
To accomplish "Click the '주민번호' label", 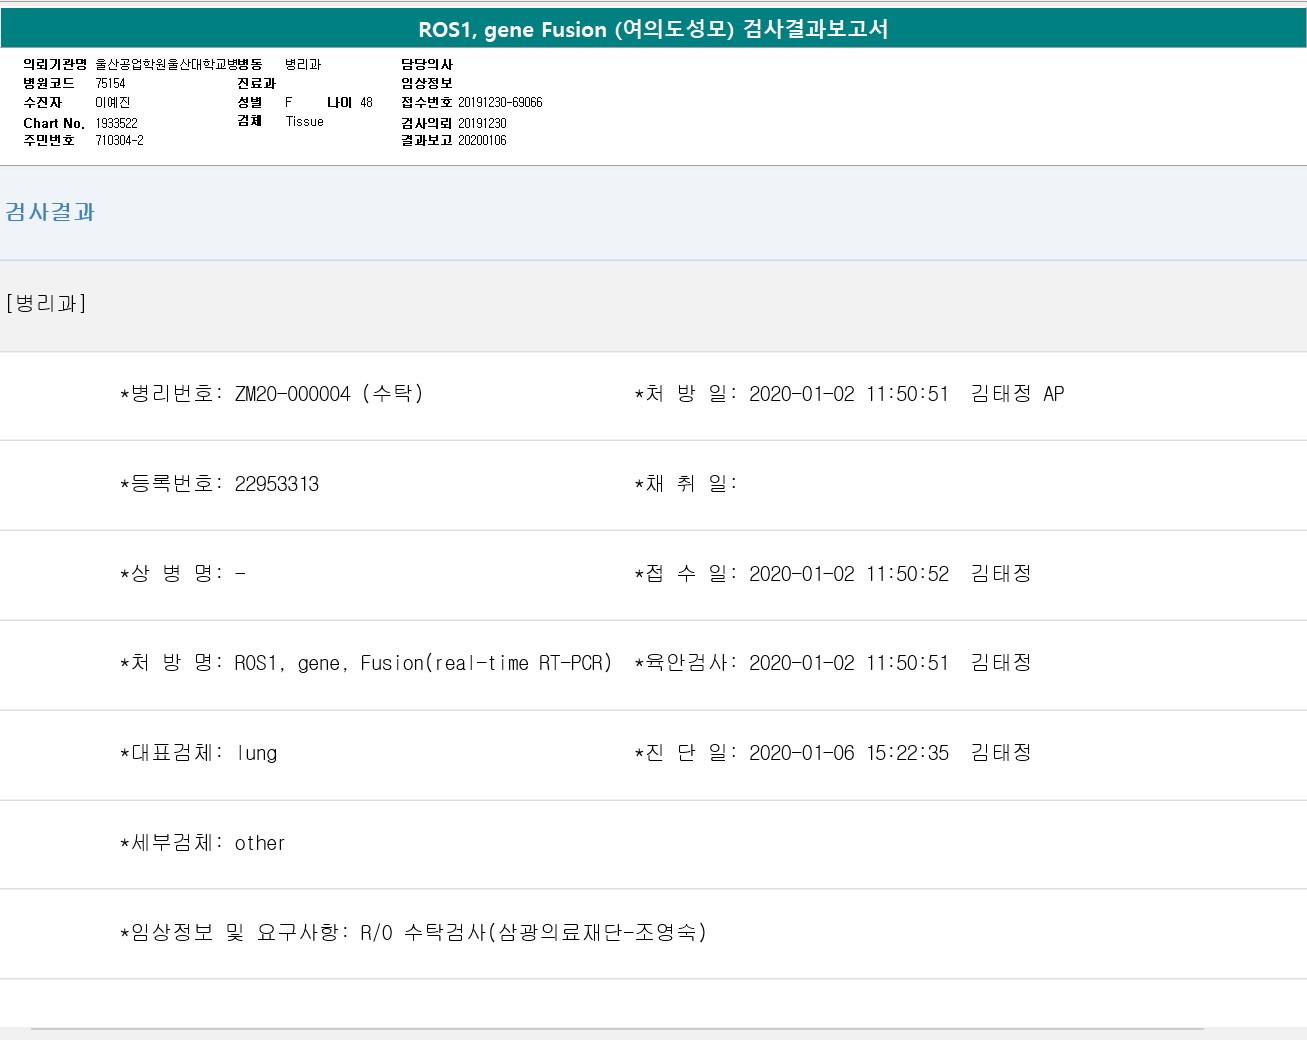I will [x=49, y=140].
